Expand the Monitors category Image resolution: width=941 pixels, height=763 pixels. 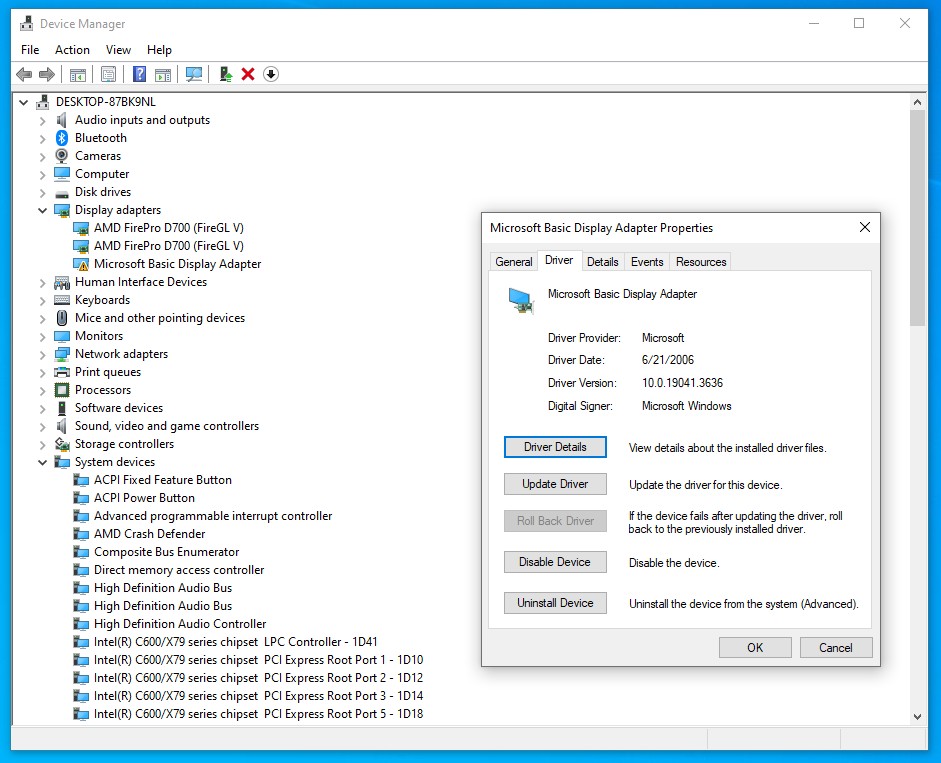(x=43, y=337)
